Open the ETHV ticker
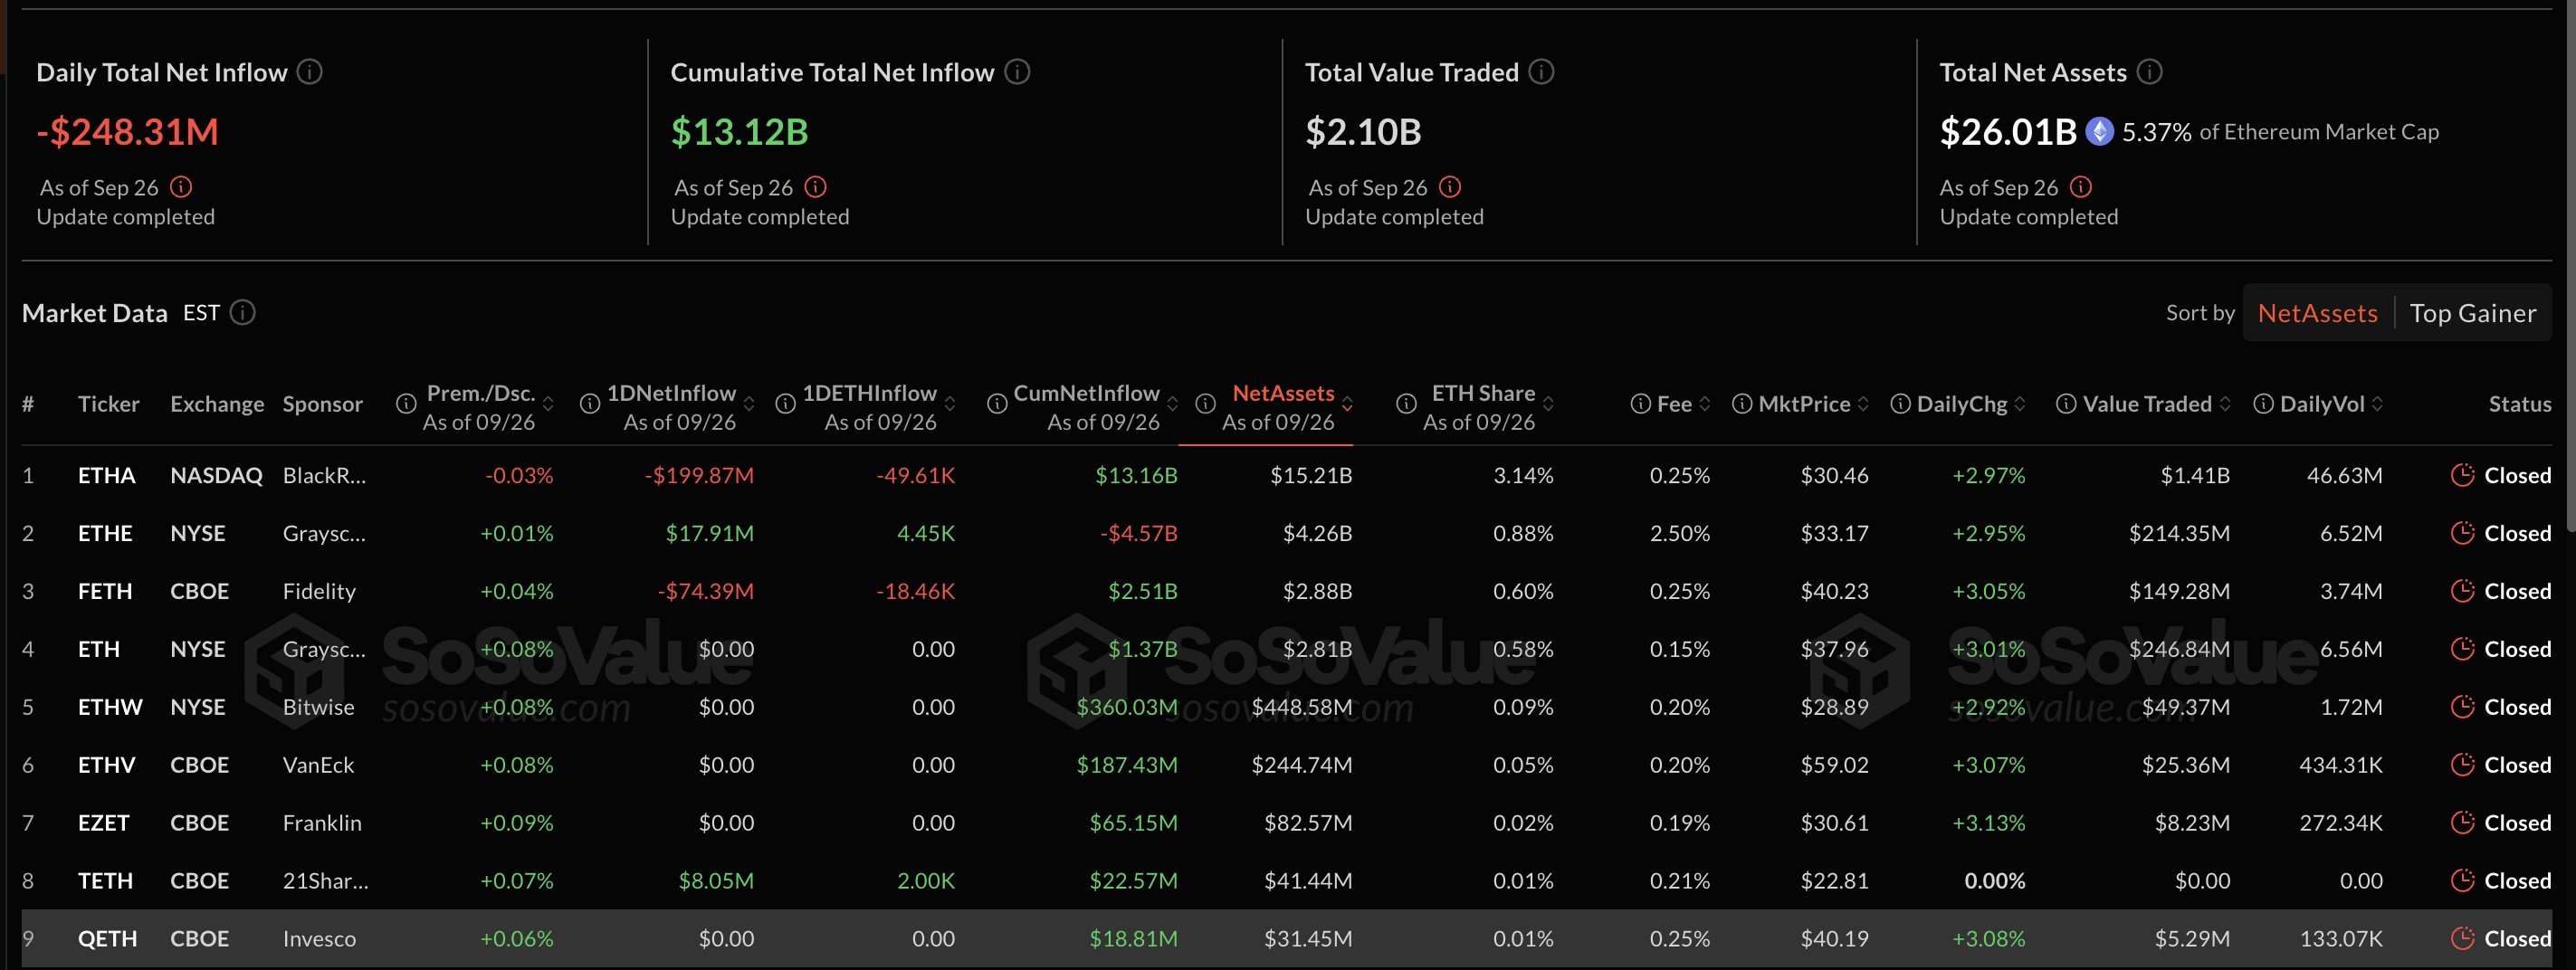This screenshot has height=970, width=2576. click(106, 765)
